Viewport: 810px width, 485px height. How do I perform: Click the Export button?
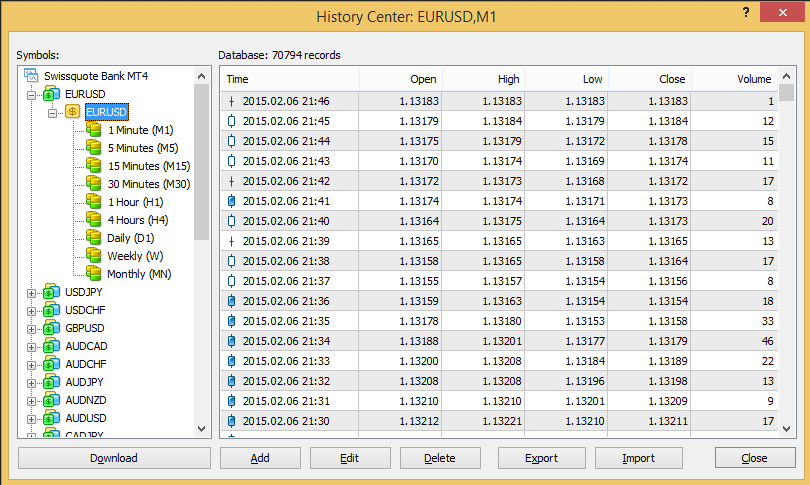(x=541, y=458)
